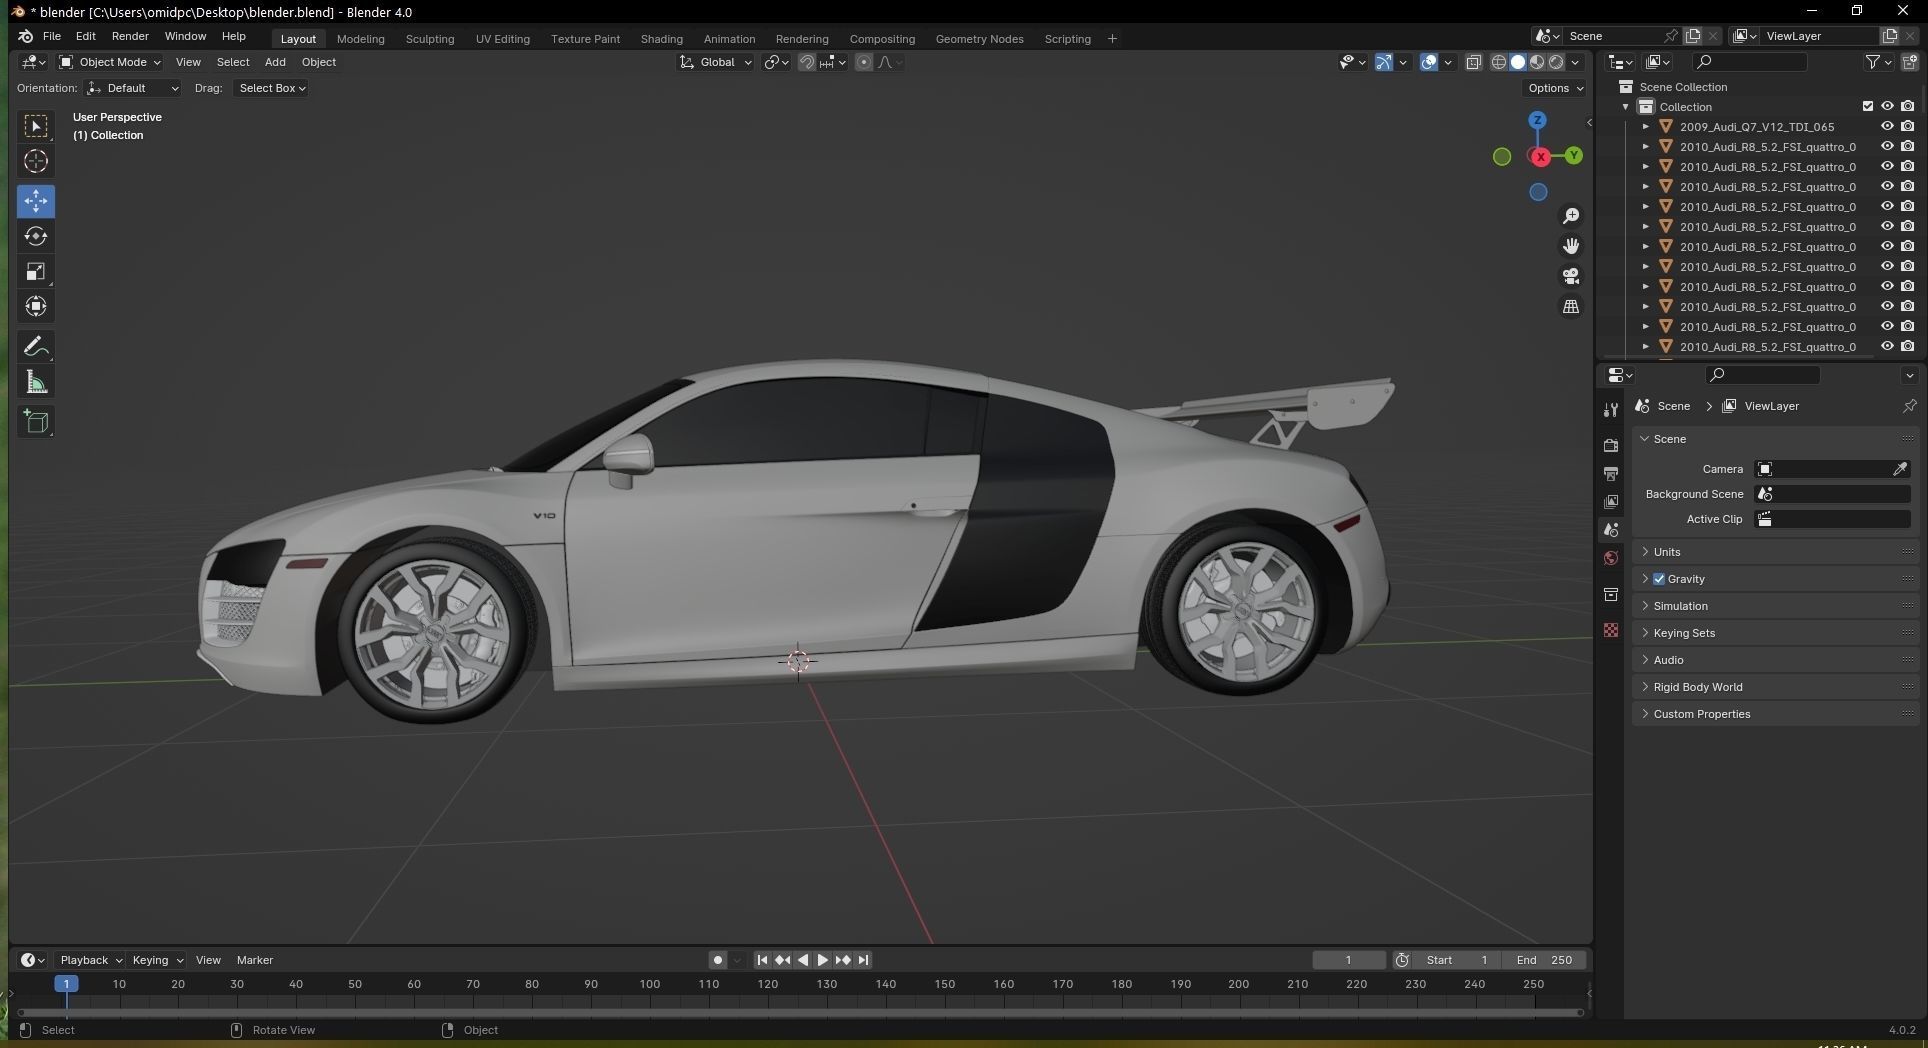Select the Scale tool
This screenshot has width=1928, height=1048.
pyautogui.click(x=36, y=272)
